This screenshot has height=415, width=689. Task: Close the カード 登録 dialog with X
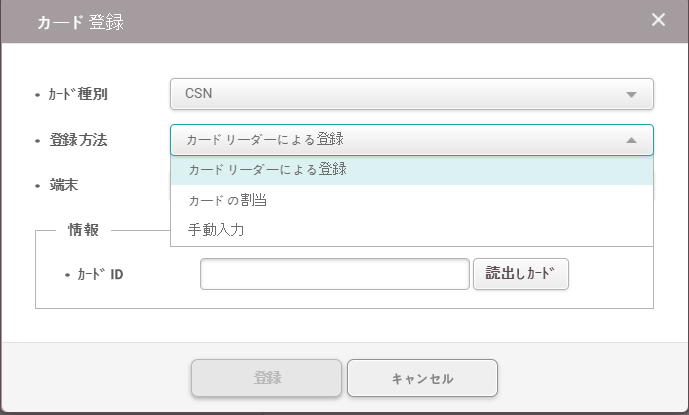click(x=657, y=20)
